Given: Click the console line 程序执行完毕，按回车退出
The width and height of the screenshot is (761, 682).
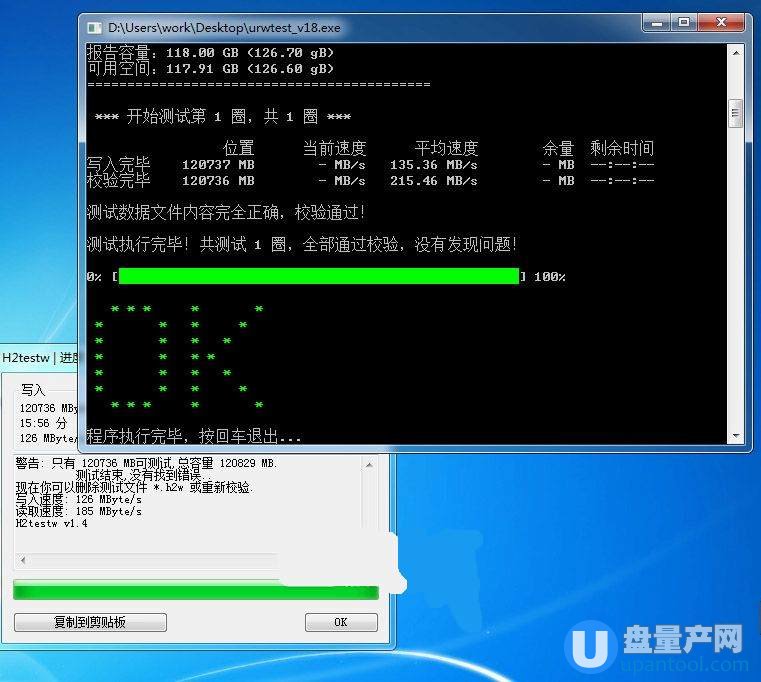Looking at the screenshot, I should click(x=195, y=436).
